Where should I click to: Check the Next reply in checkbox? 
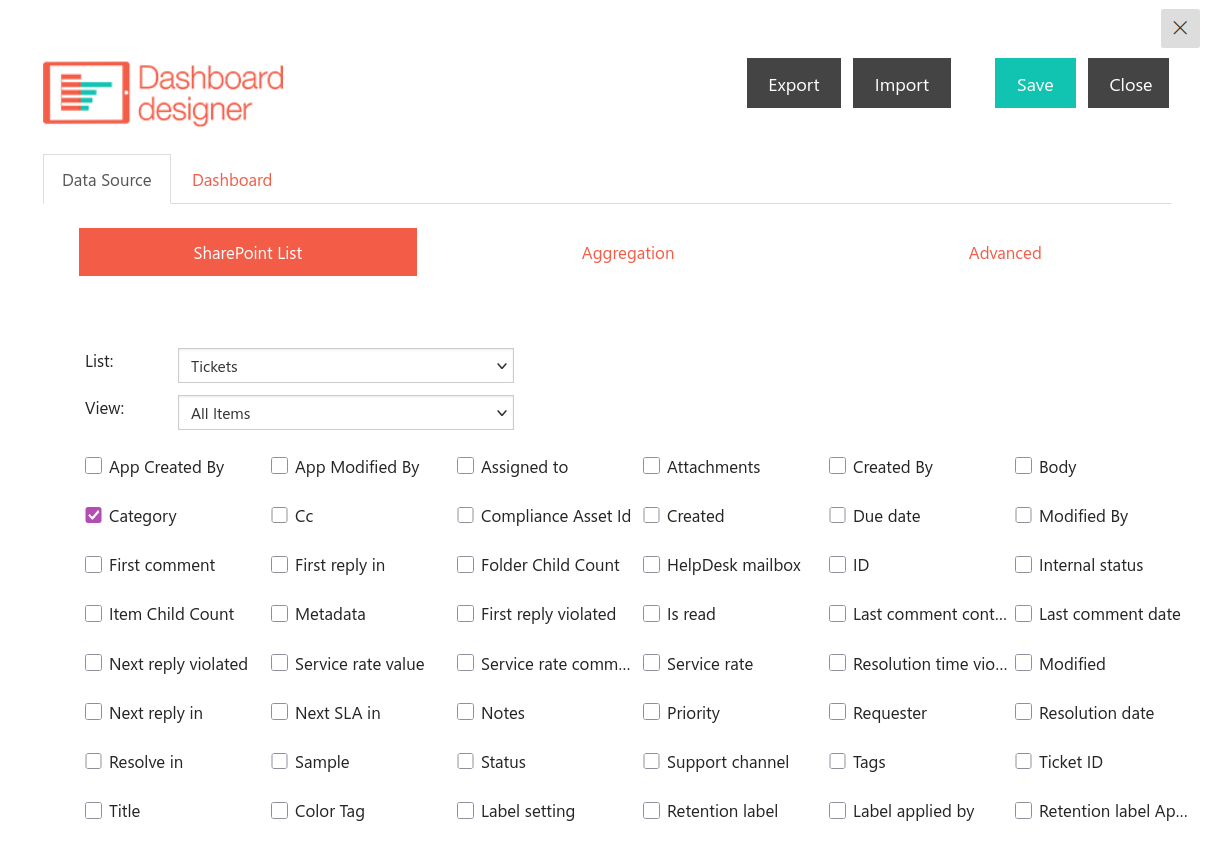[x=93, y=711]
